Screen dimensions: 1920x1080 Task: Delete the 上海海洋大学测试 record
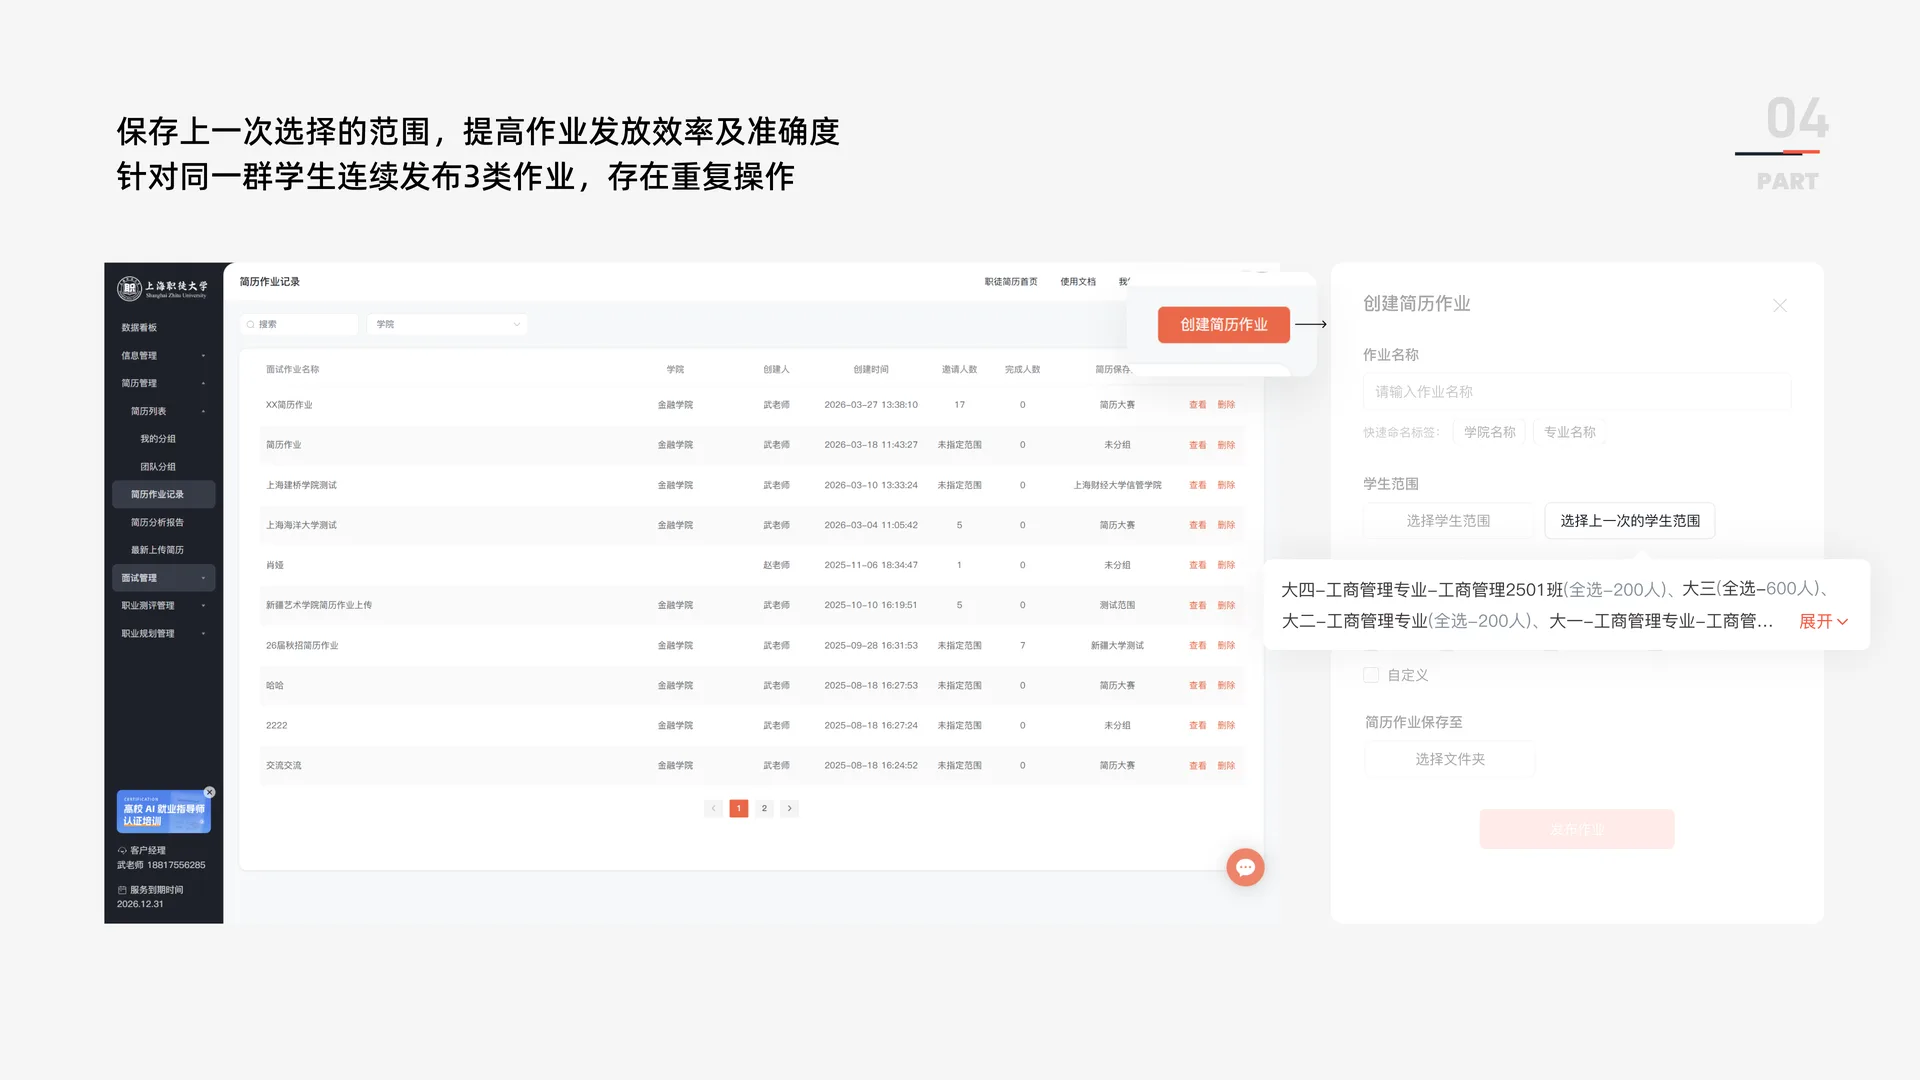1226,525
